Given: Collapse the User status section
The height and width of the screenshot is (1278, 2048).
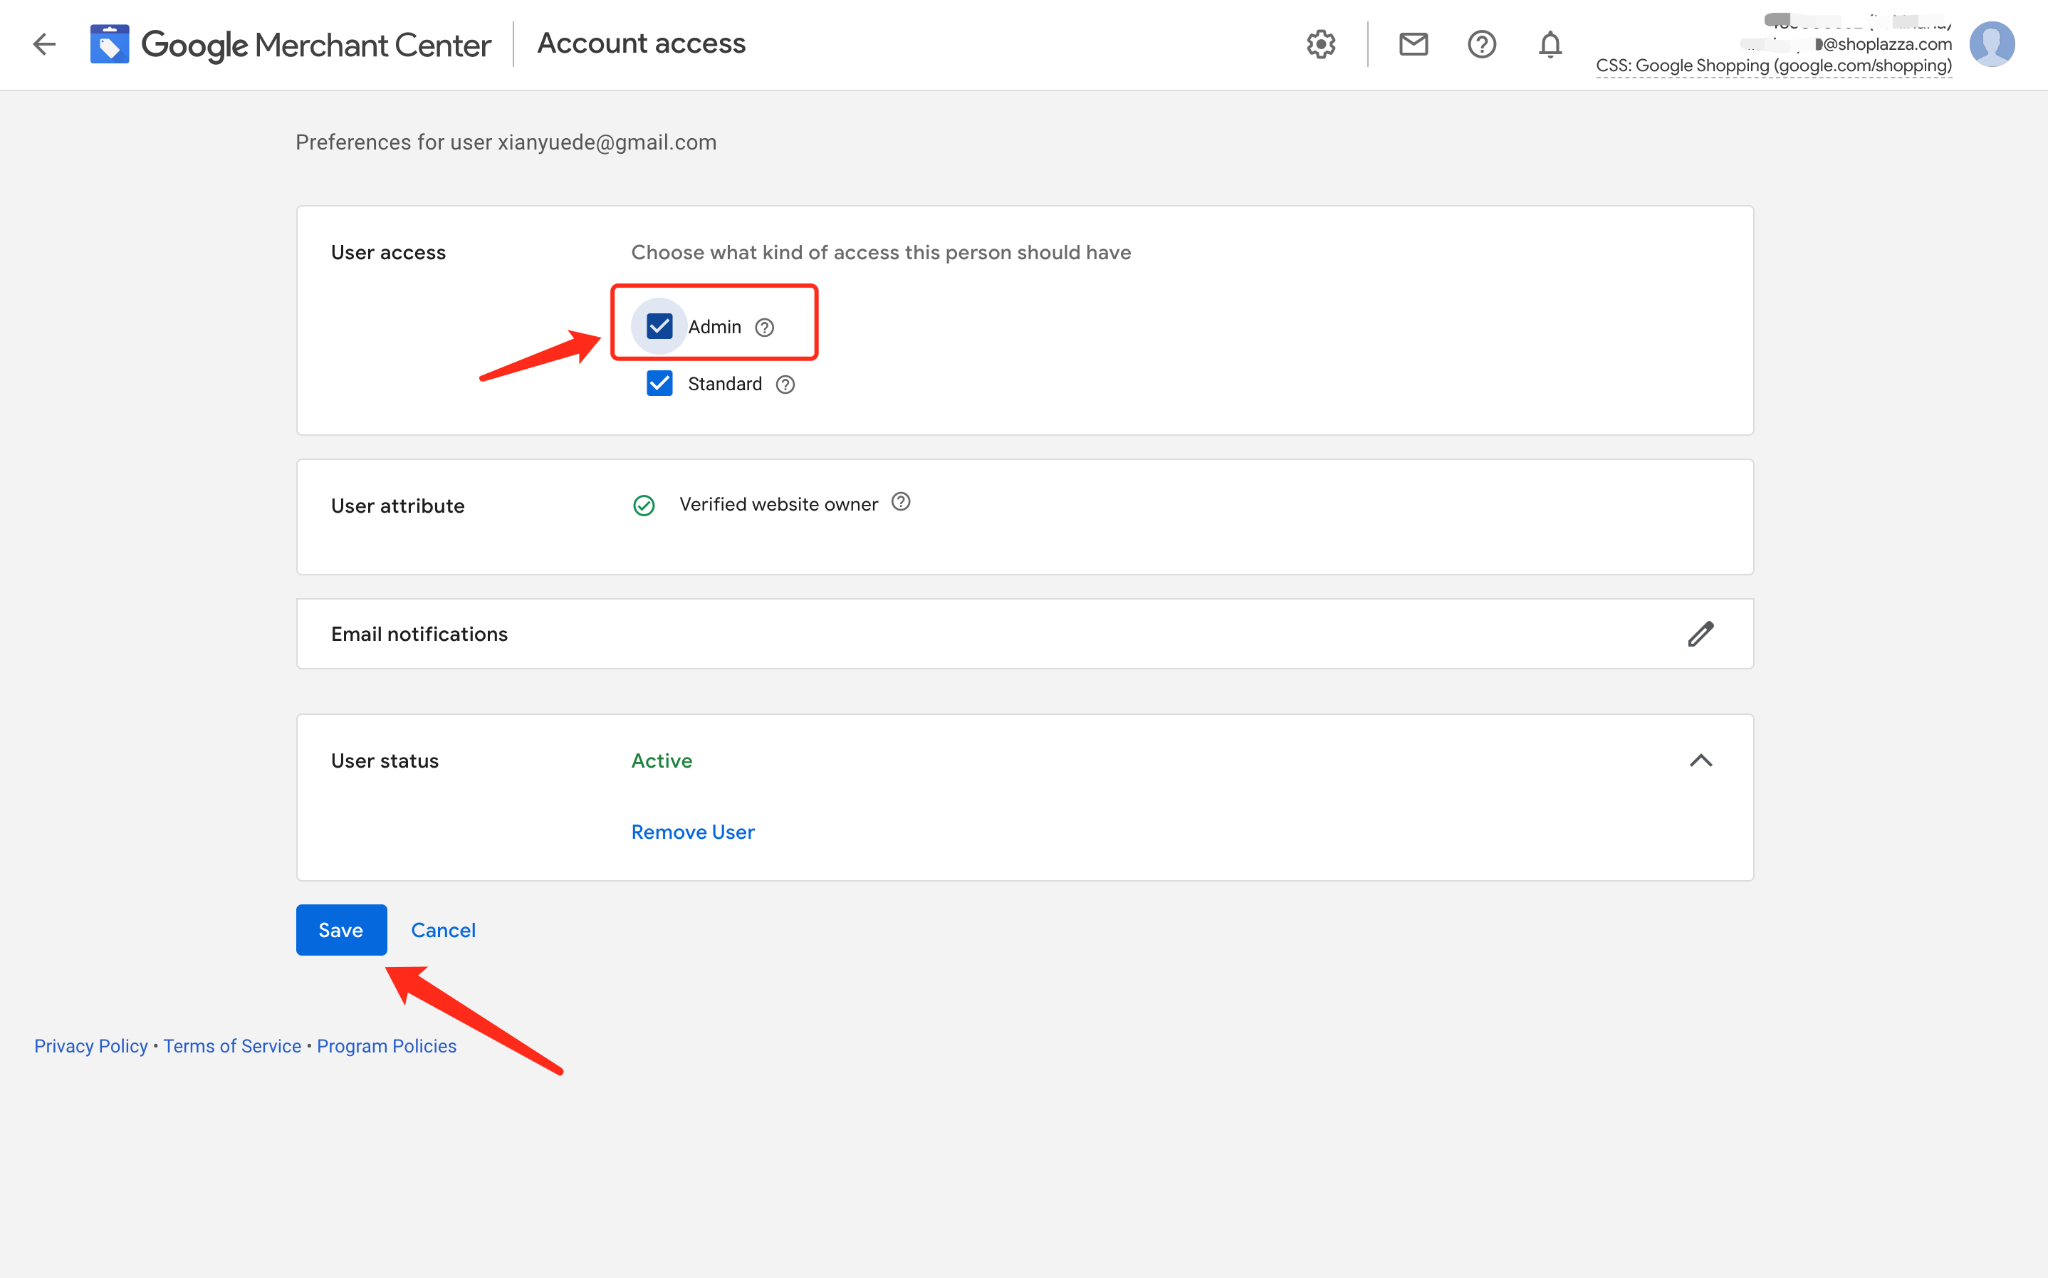Looking at the screenshot, I should pos(1701,761).
